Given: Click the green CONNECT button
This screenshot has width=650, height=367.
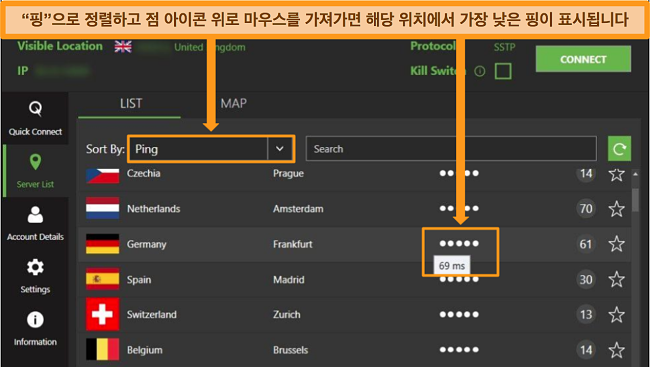Looking at the screenshot, I should [583, 59].
